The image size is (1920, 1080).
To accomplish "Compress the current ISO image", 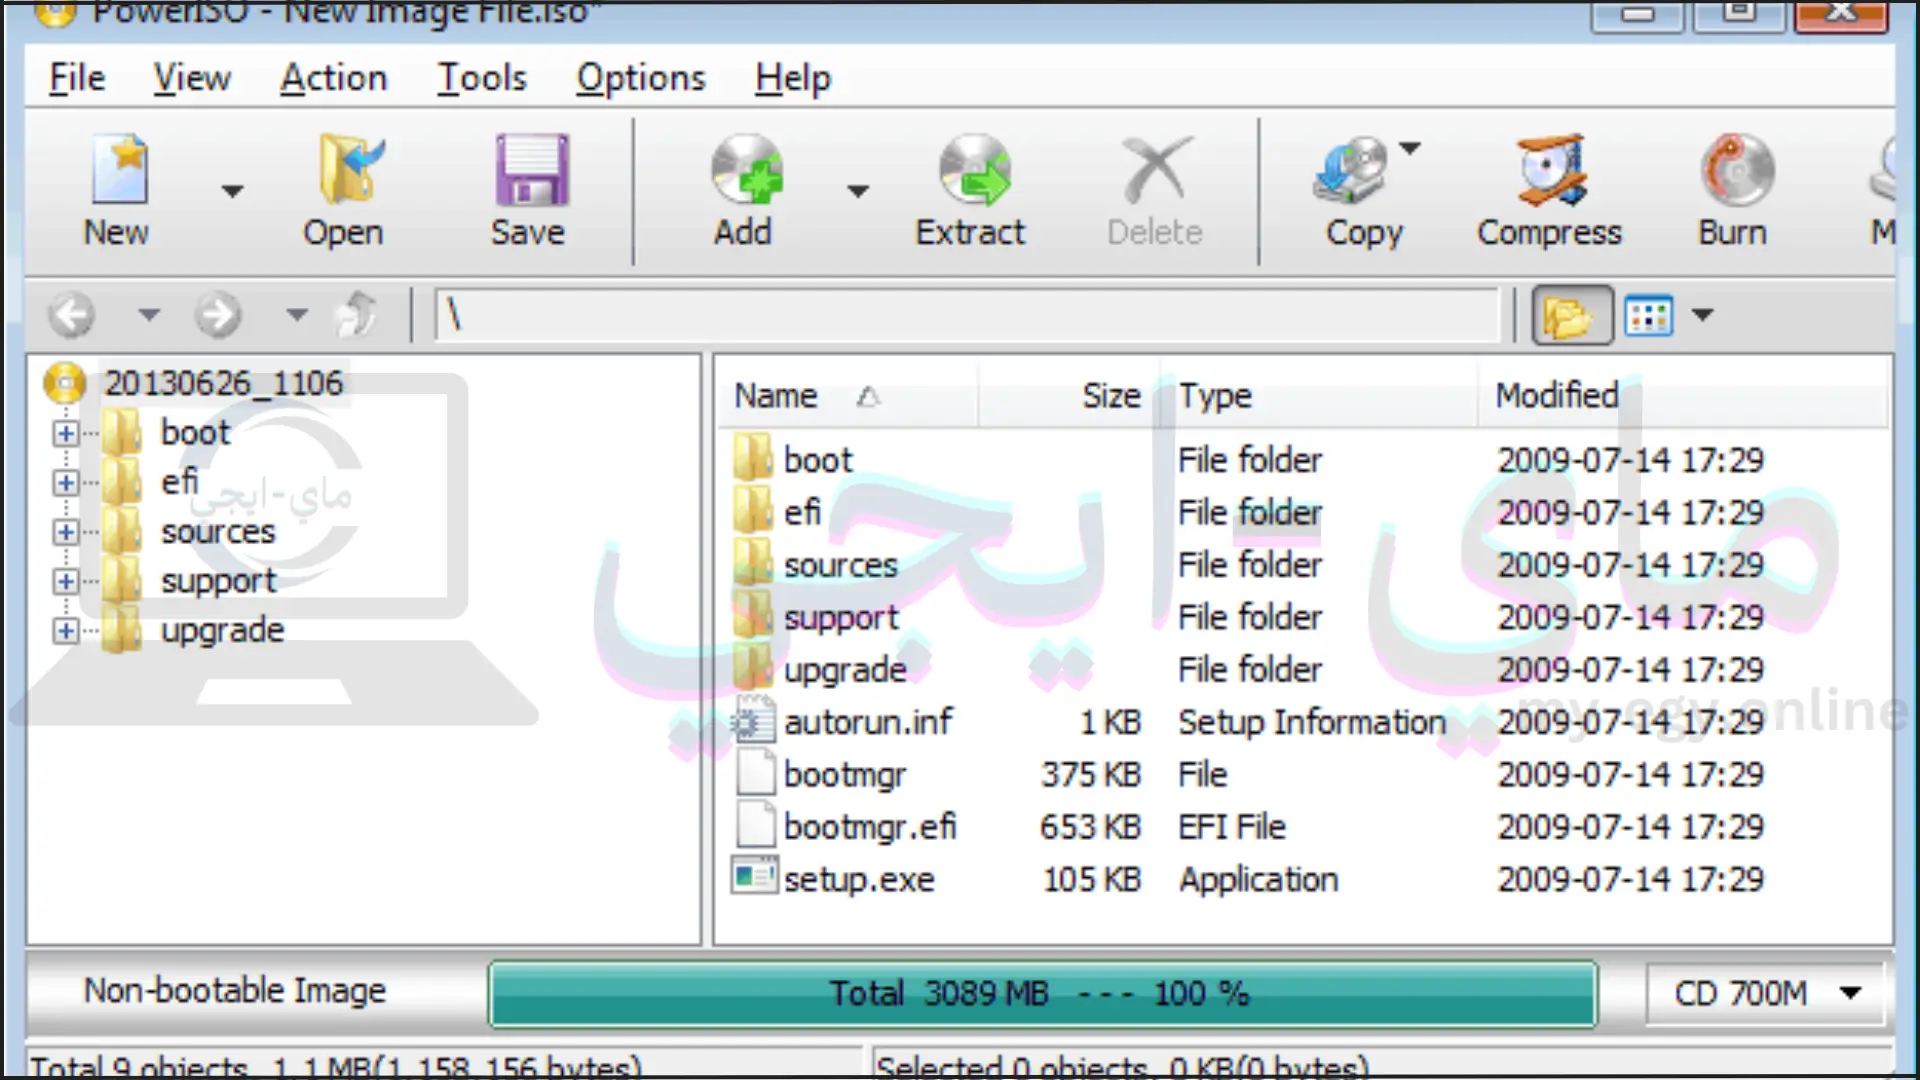I will click(1551, 190).
